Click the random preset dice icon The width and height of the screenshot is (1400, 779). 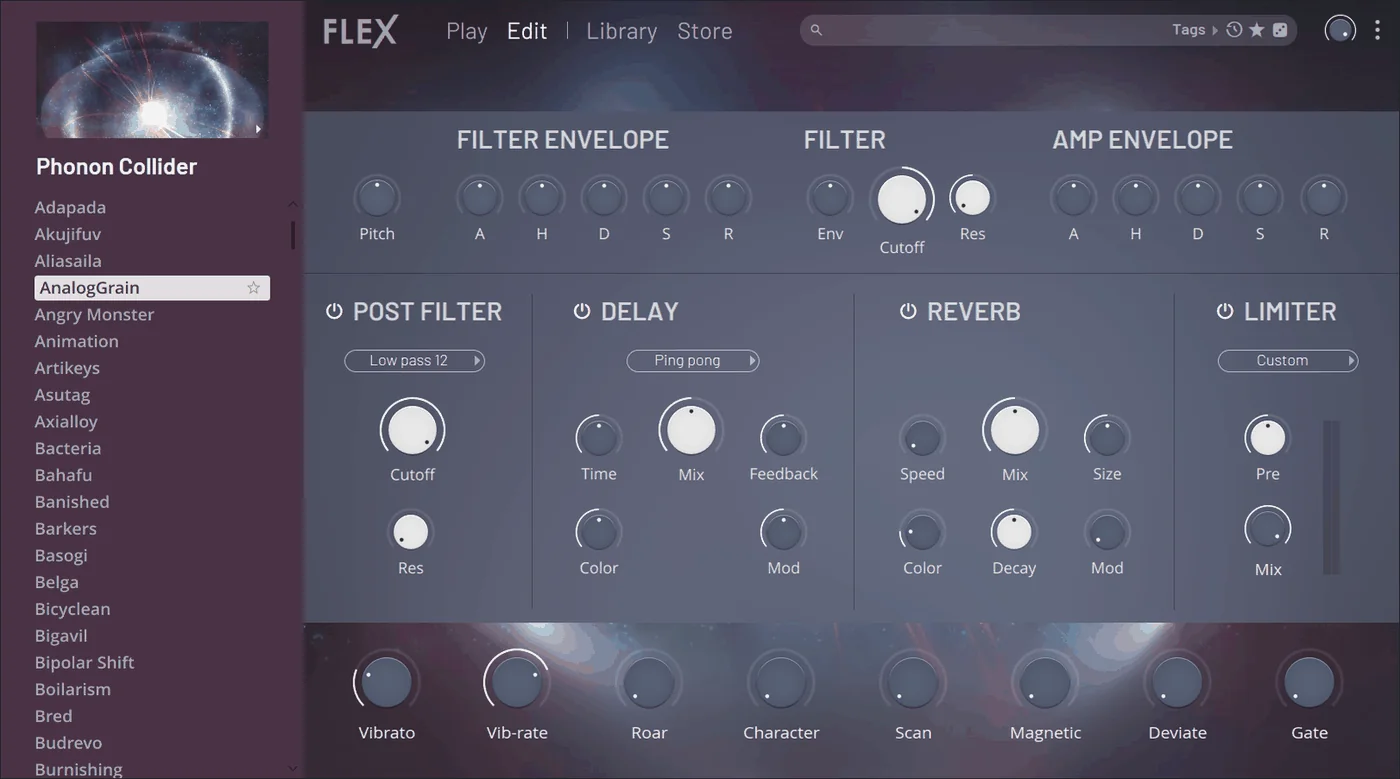tap(1280, 30)
